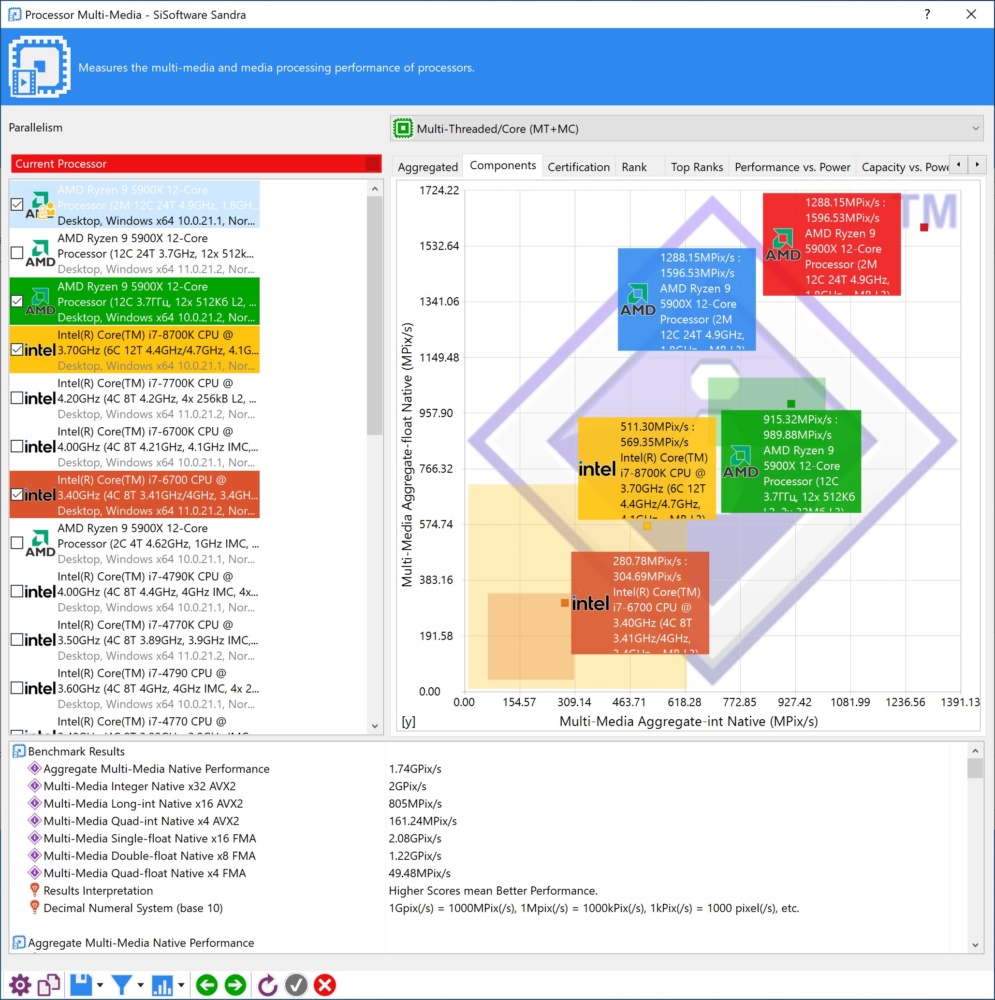Check the Intel Core i7-7700K checkbox
This screenshot has width=995, height=1000.
(x=17, y=398)
